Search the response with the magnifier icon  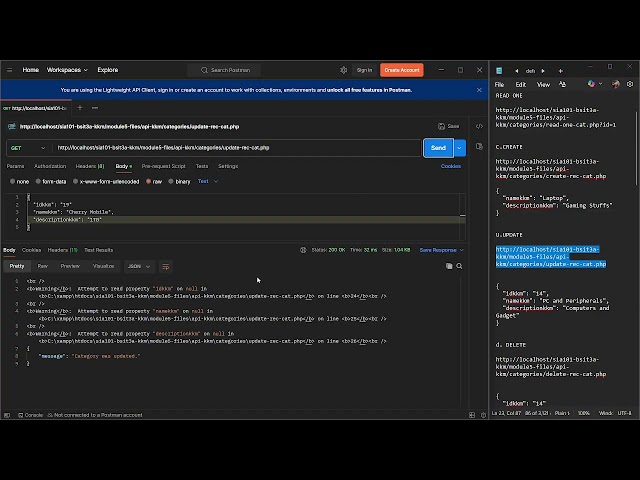tap(459, 266)
